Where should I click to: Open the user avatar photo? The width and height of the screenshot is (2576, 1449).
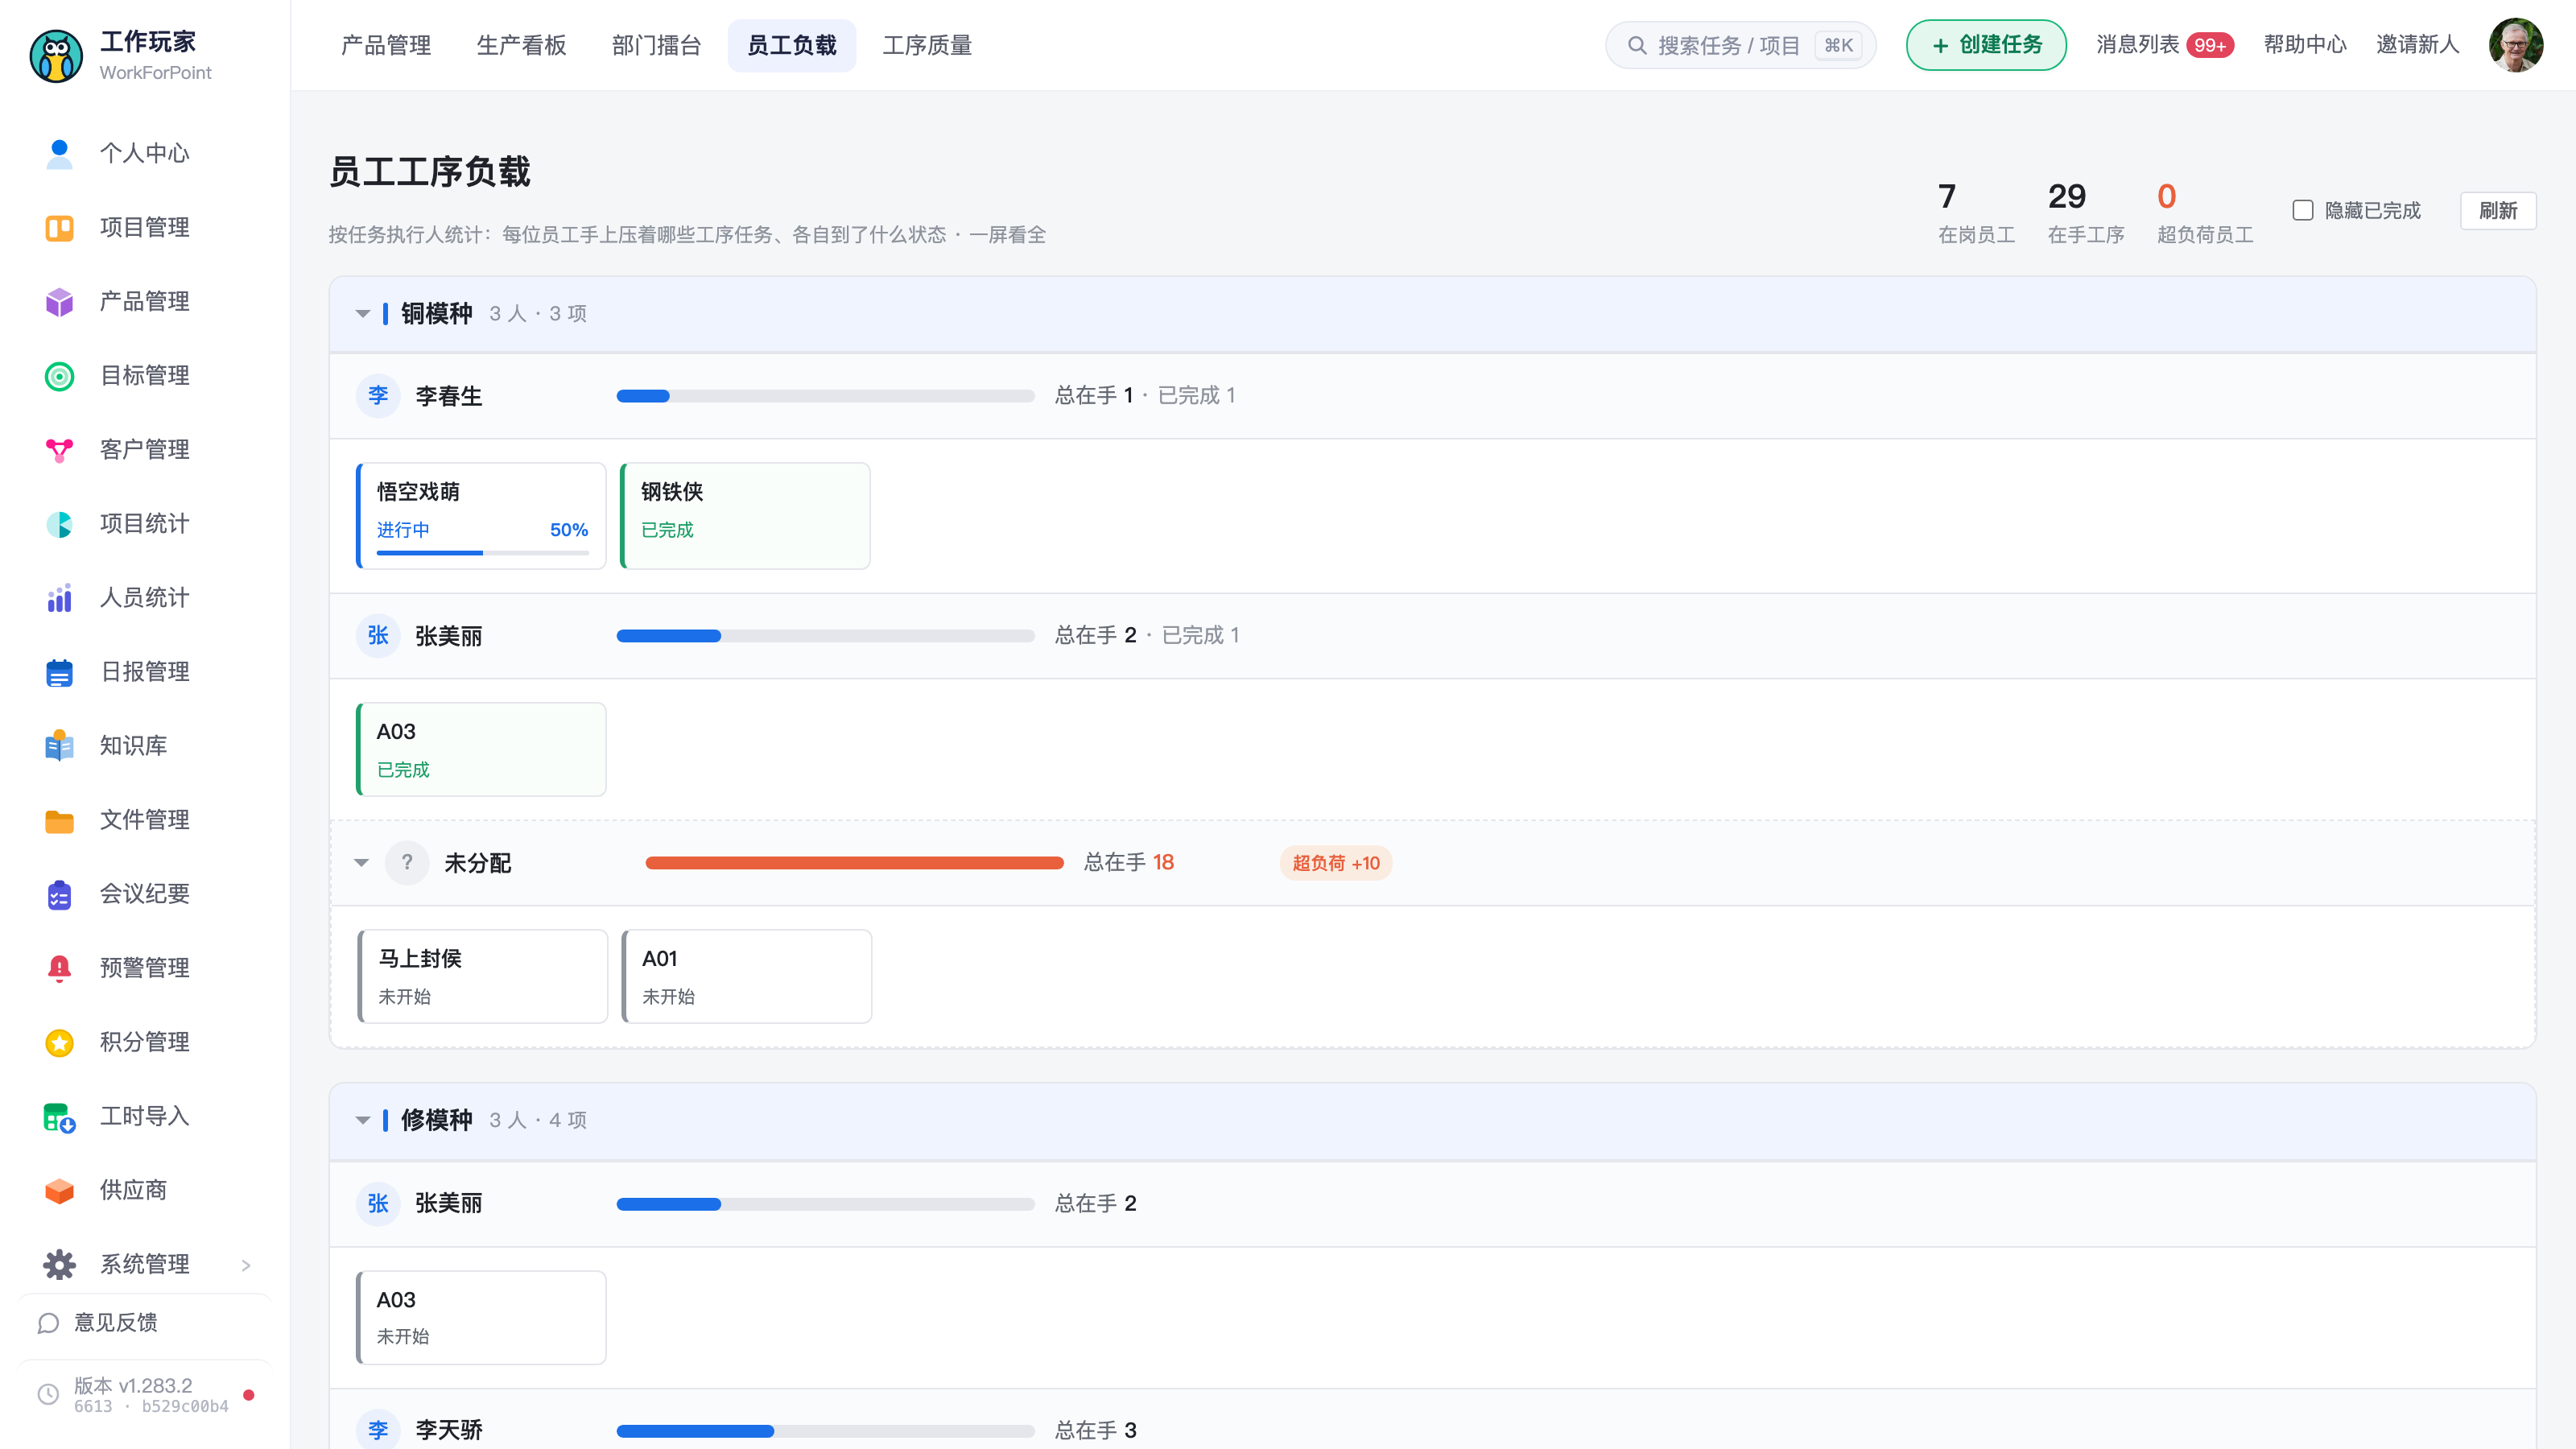pos(2516,45)
